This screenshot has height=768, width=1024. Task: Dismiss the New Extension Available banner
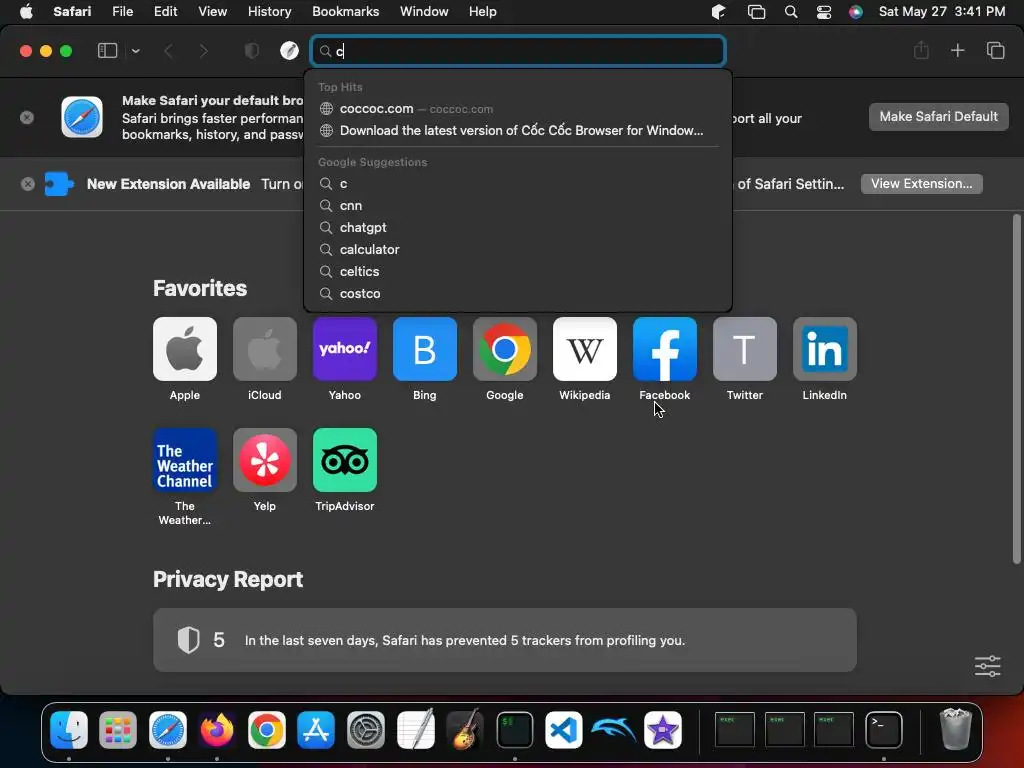point(27,184)
